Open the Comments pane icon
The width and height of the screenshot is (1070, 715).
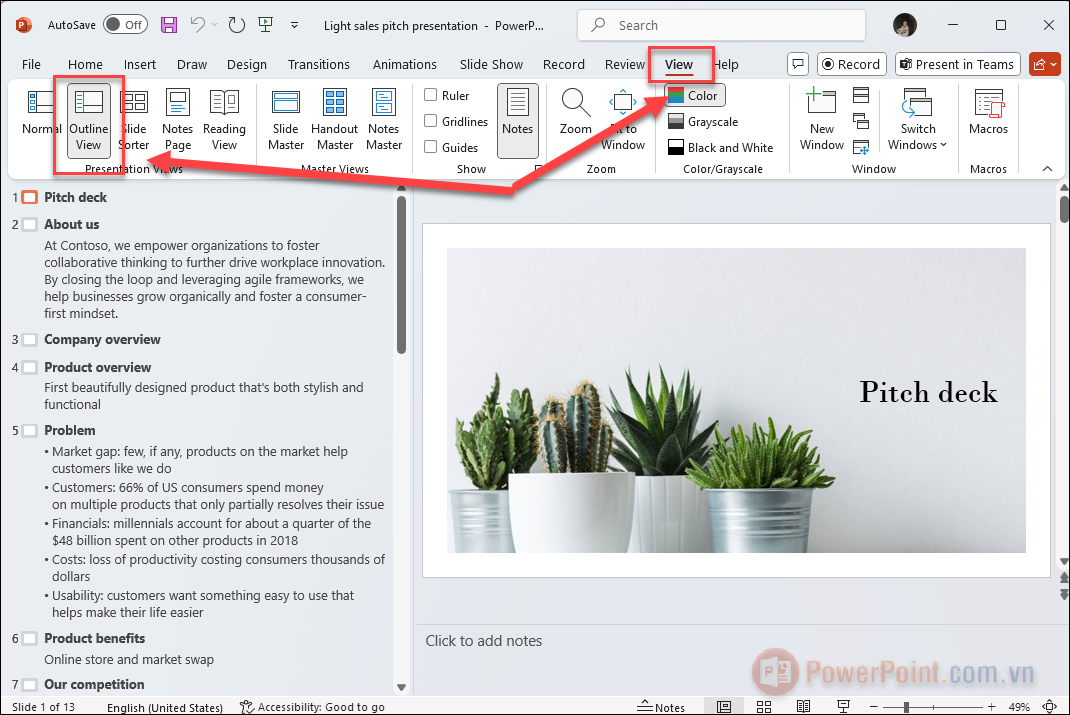pyautogui.click(x=798, y=64)
